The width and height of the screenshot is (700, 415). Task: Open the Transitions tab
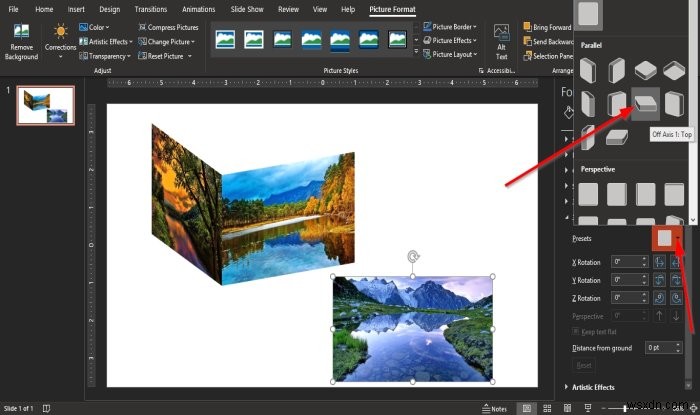pyautogui.click(x=150, y=9)
